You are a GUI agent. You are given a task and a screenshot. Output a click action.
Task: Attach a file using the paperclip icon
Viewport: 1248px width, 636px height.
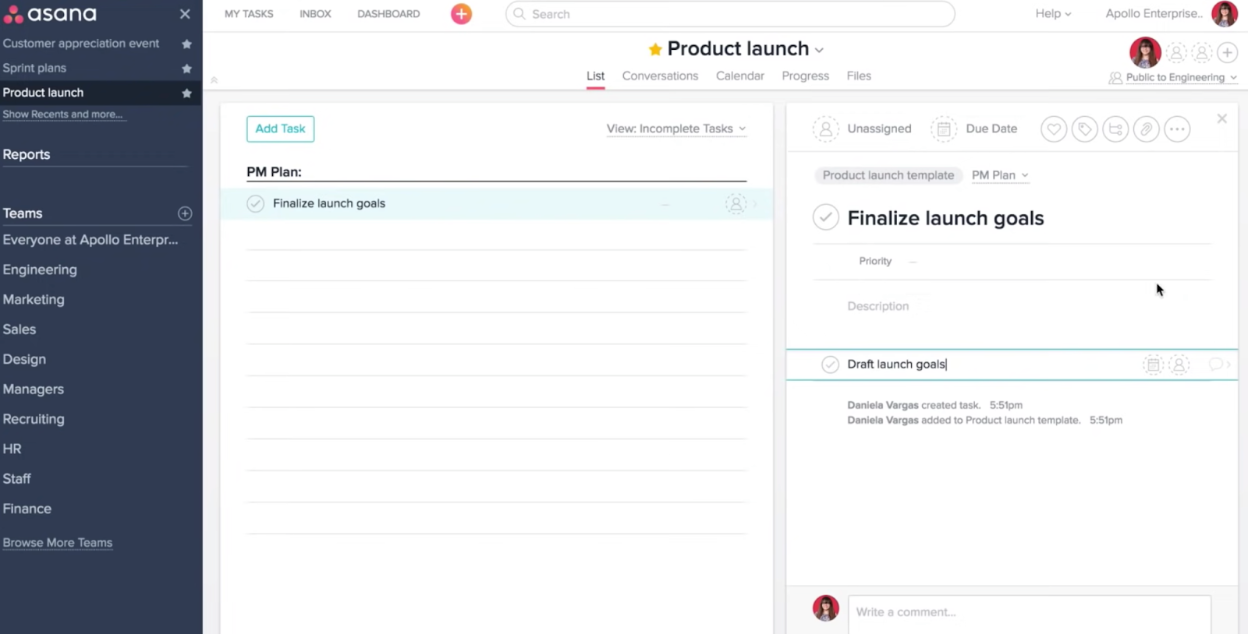[x=1146, y=129]
